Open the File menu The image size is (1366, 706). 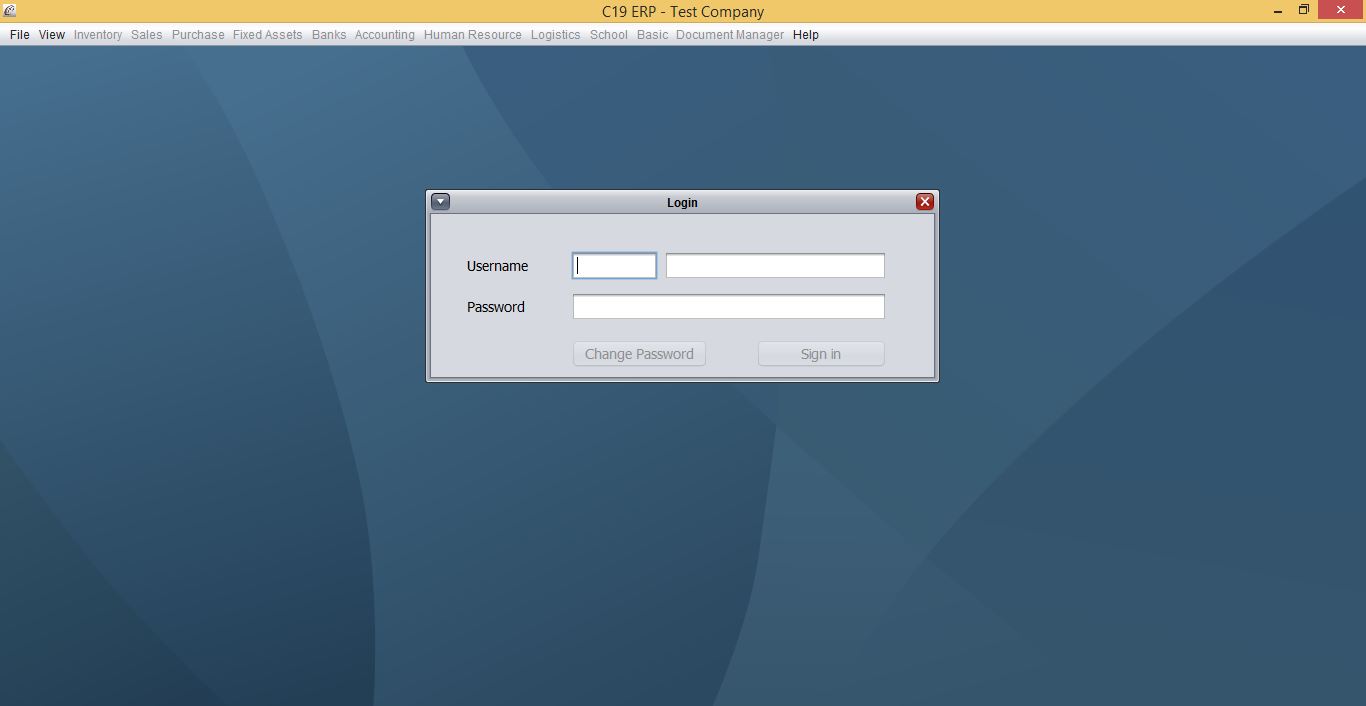coord(19,35)
